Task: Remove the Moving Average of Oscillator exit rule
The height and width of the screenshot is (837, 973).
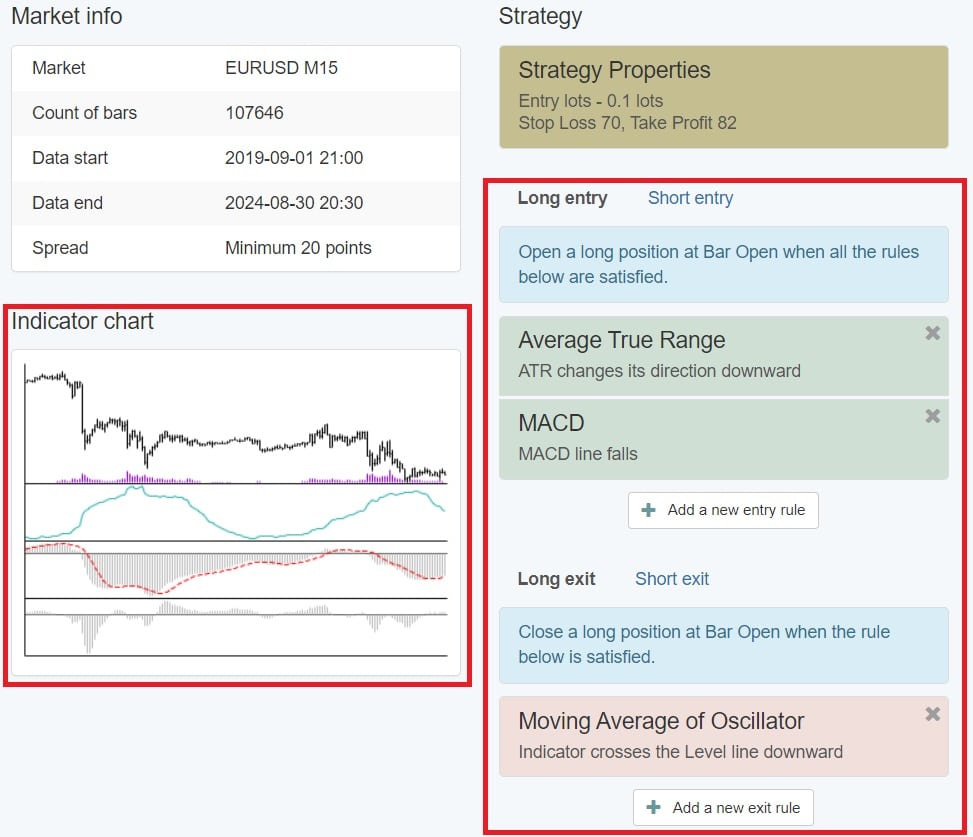Action: click(x=932, y=713)
